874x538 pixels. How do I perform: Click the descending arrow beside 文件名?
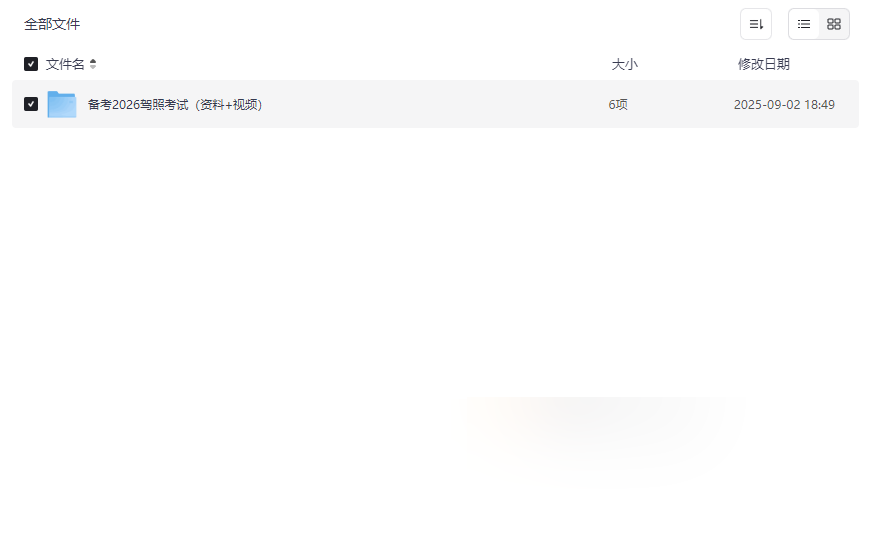tap(93, 67)
